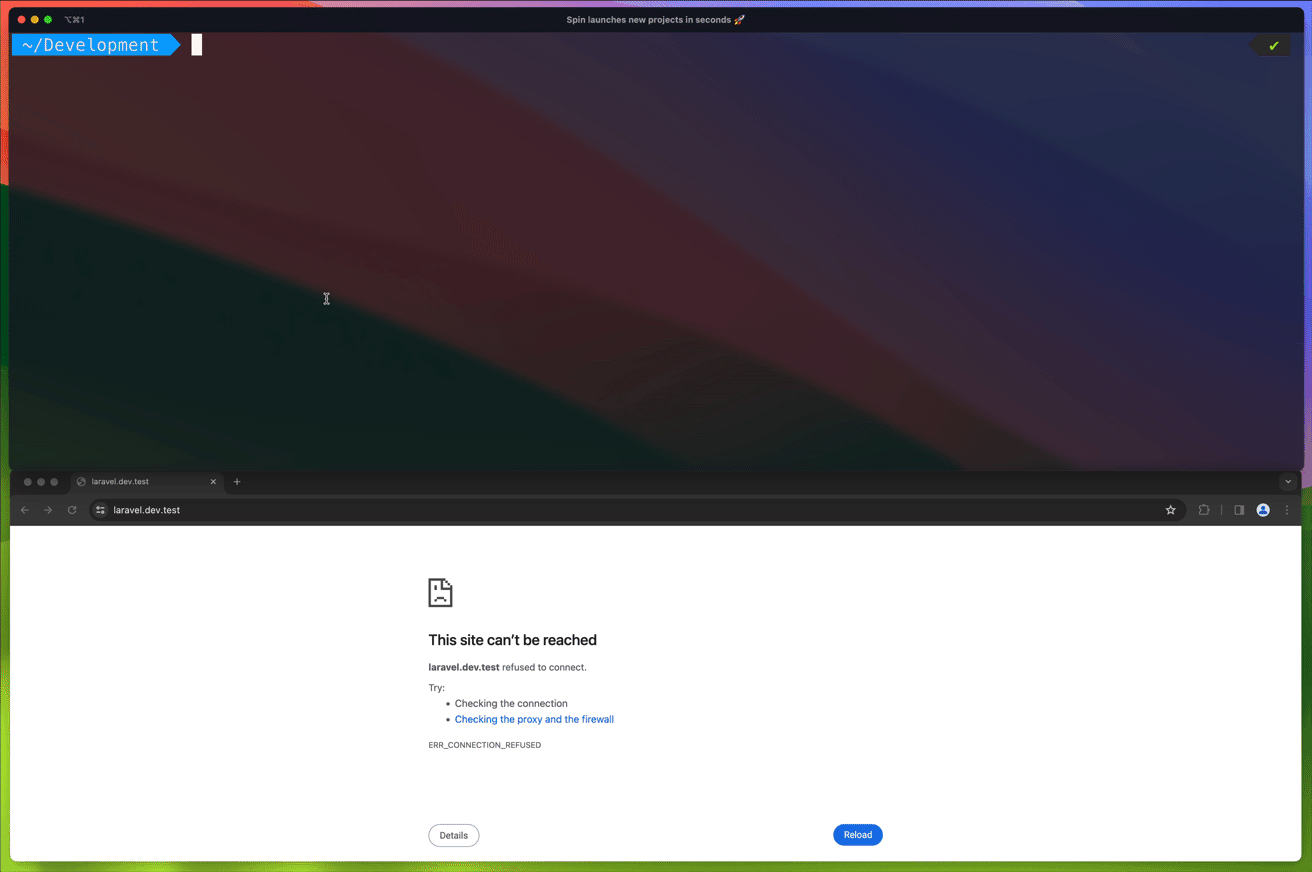Click the This site can't be reached heading

point(512,640)
